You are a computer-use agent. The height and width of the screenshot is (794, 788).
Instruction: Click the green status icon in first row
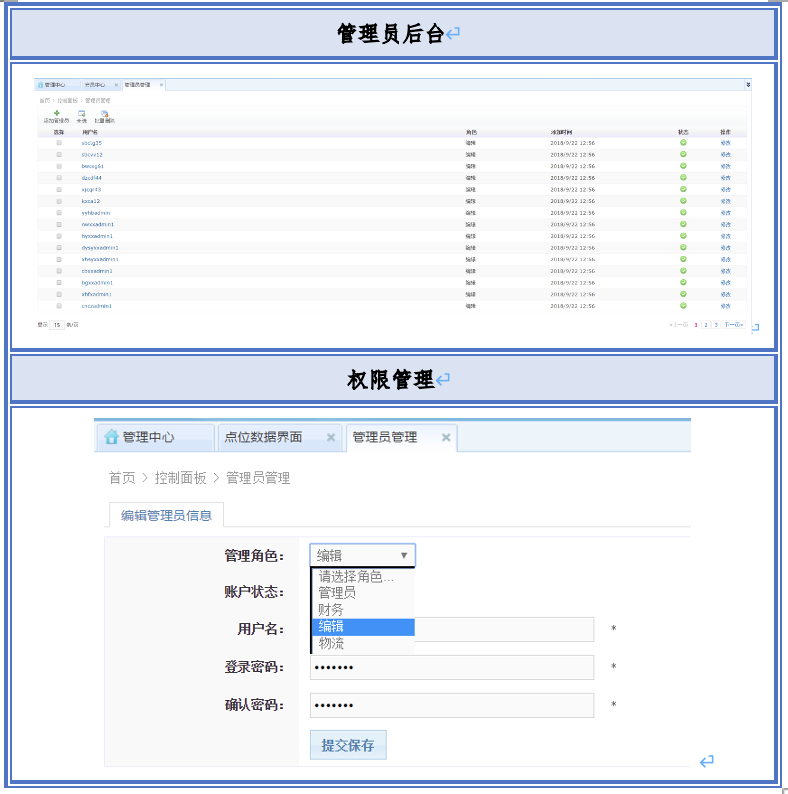click(x=683, y=143)
